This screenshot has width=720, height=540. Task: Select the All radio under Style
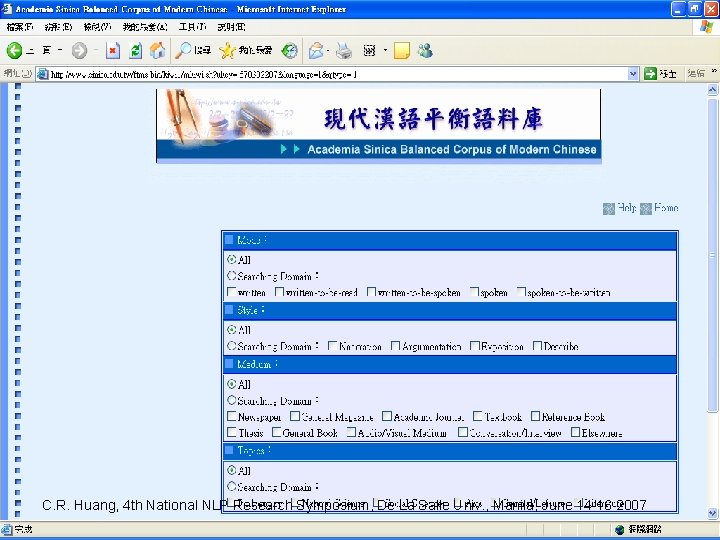[231, 330]
